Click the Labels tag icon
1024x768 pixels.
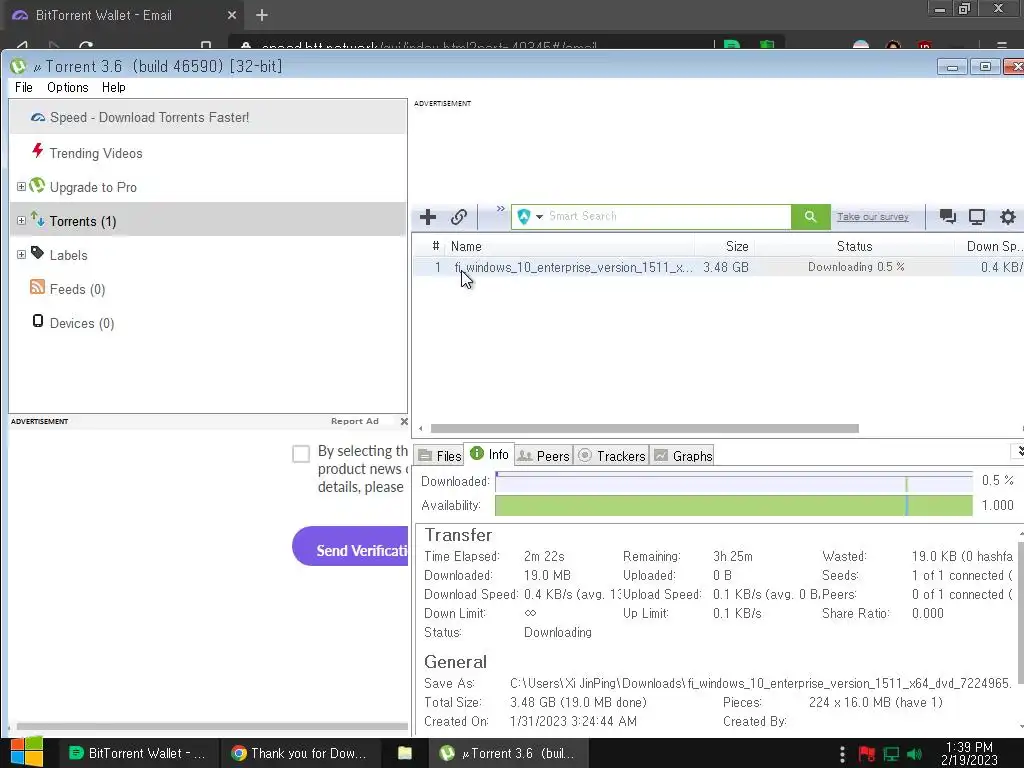[x=37, y=252]
